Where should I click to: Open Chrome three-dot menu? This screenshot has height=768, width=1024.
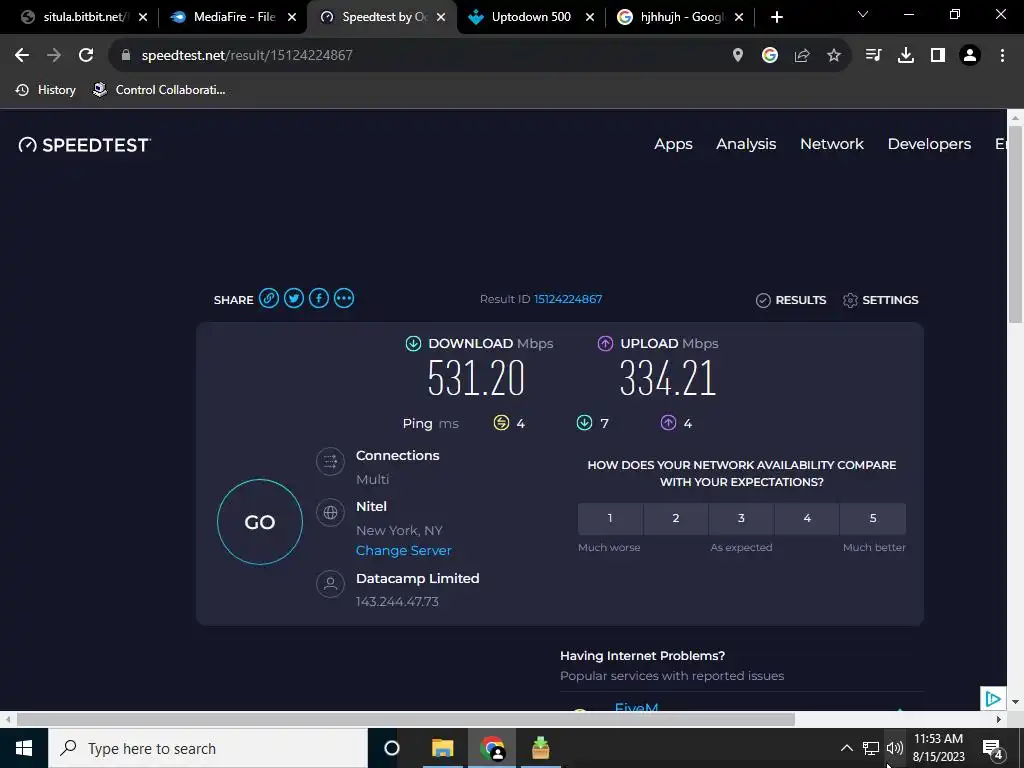(x=1002, y=56)
